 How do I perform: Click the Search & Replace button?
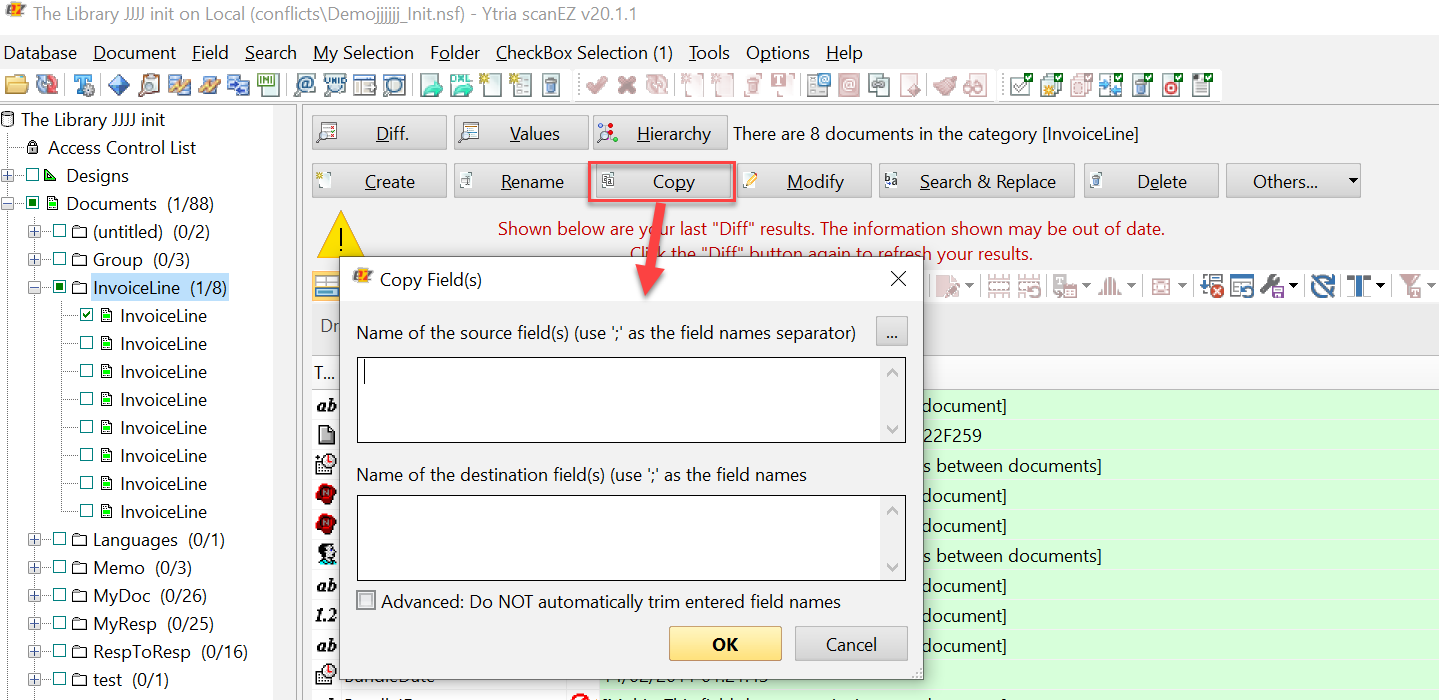tap(976, 181)
